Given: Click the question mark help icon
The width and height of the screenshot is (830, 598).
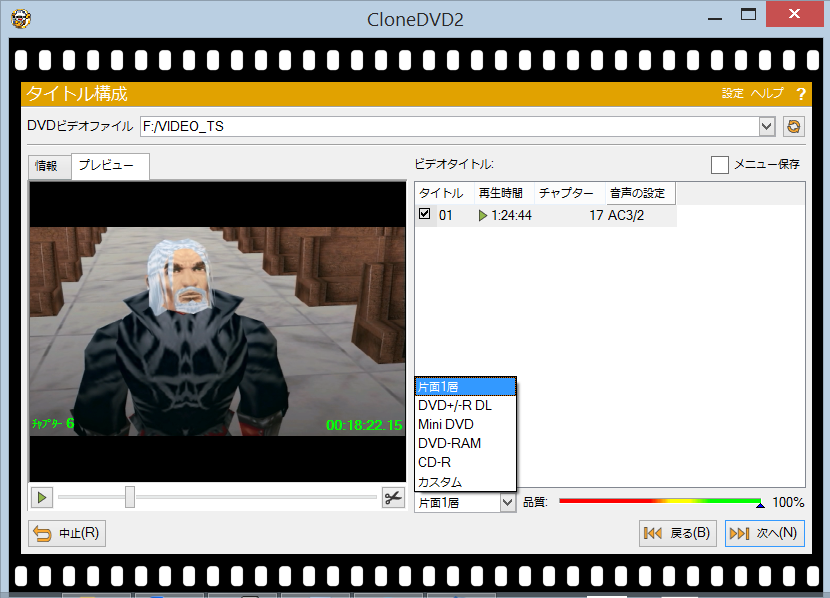Looking at the screenshot, I should point(801,94).
